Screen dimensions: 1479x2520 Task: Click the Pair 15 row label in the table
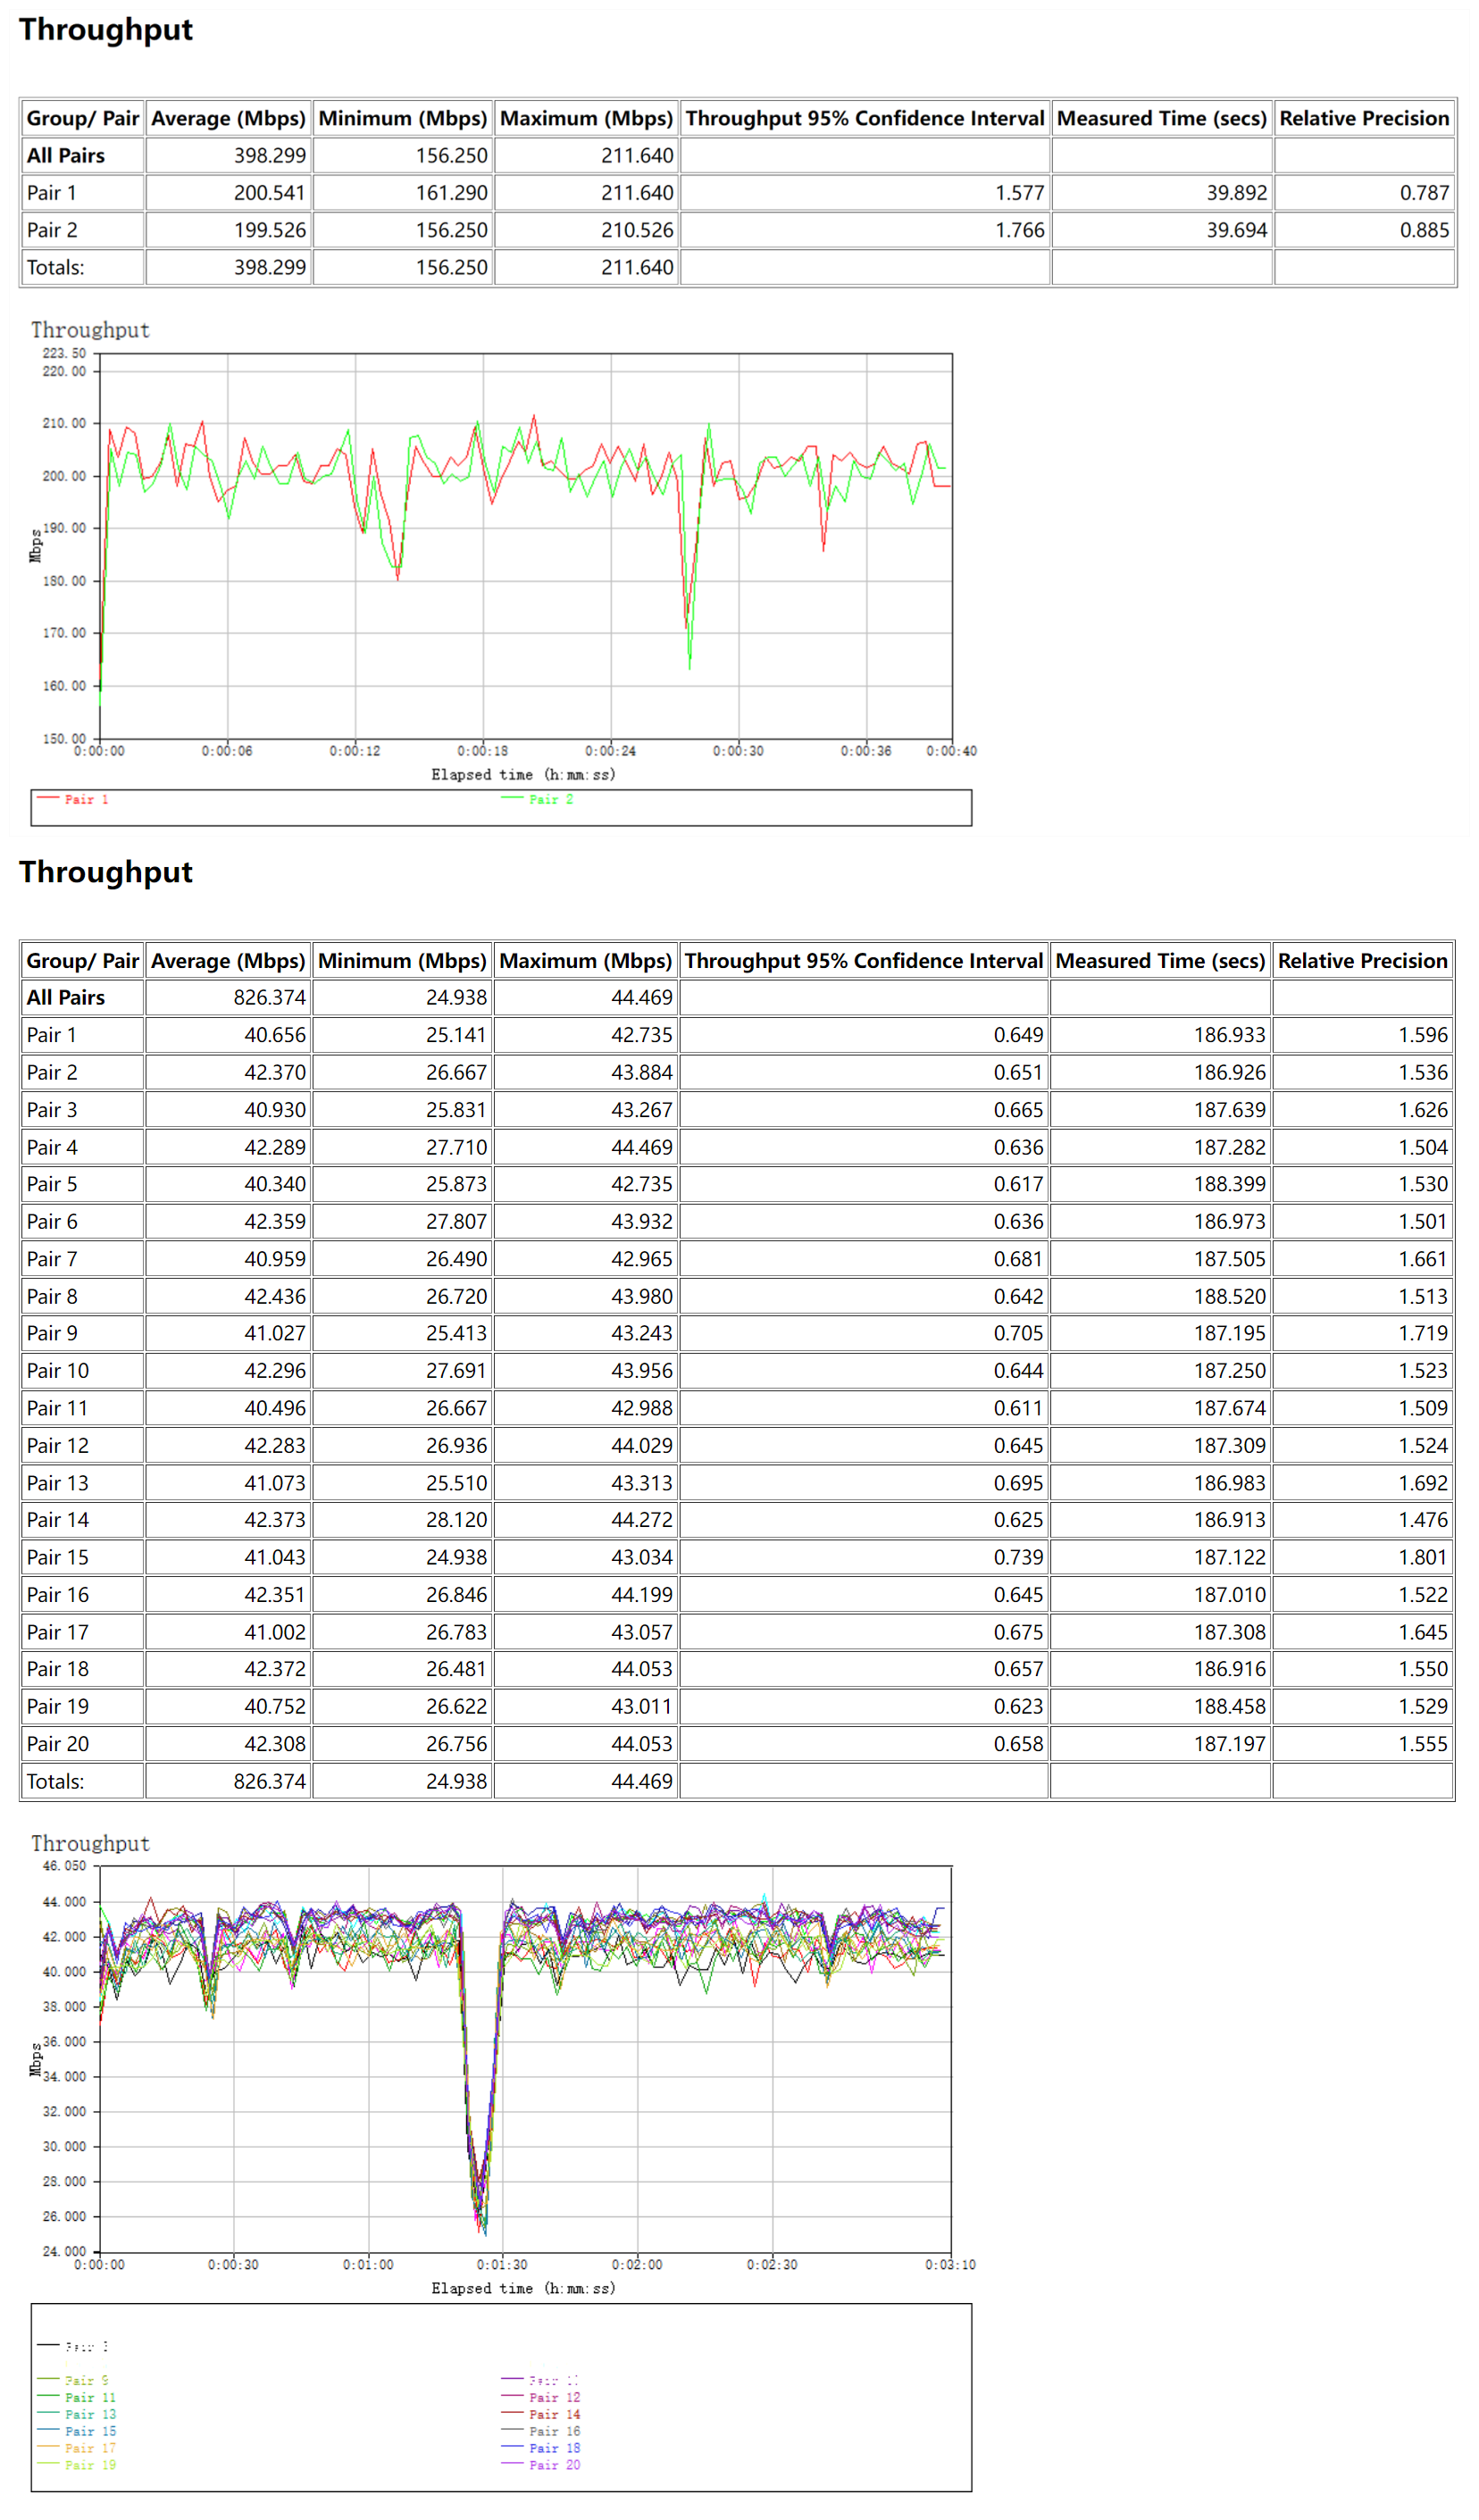click(58, 1557)
